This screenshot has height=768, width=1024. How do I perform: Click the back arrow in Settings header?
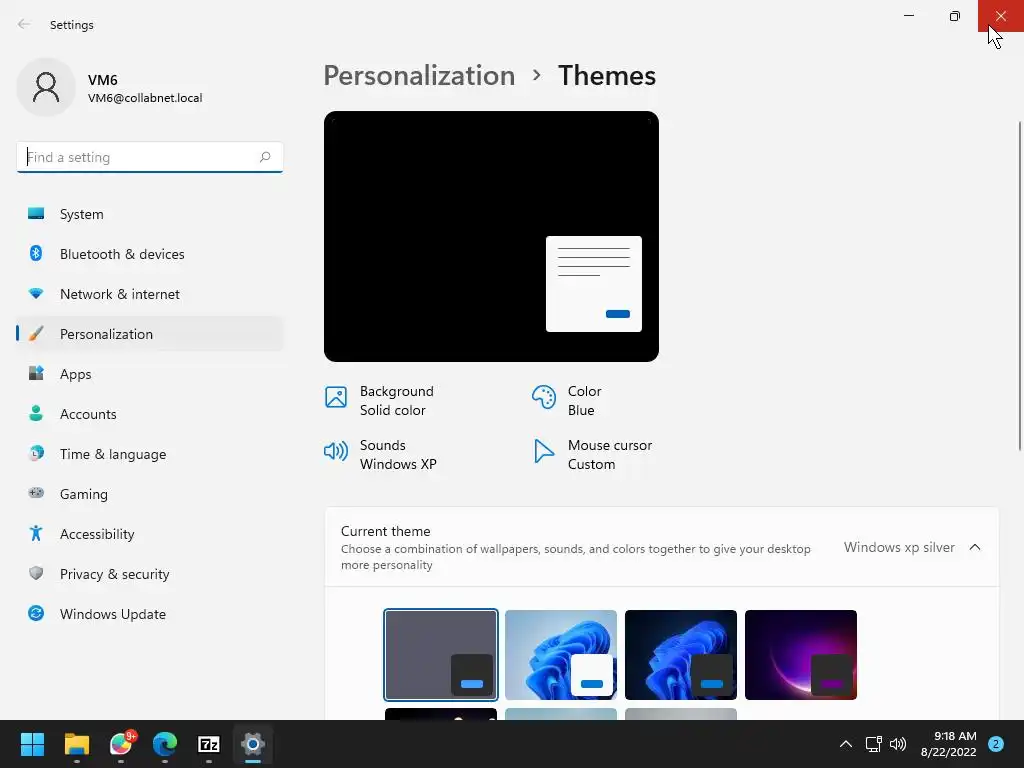pyautogui.click(x=24, y=24)
